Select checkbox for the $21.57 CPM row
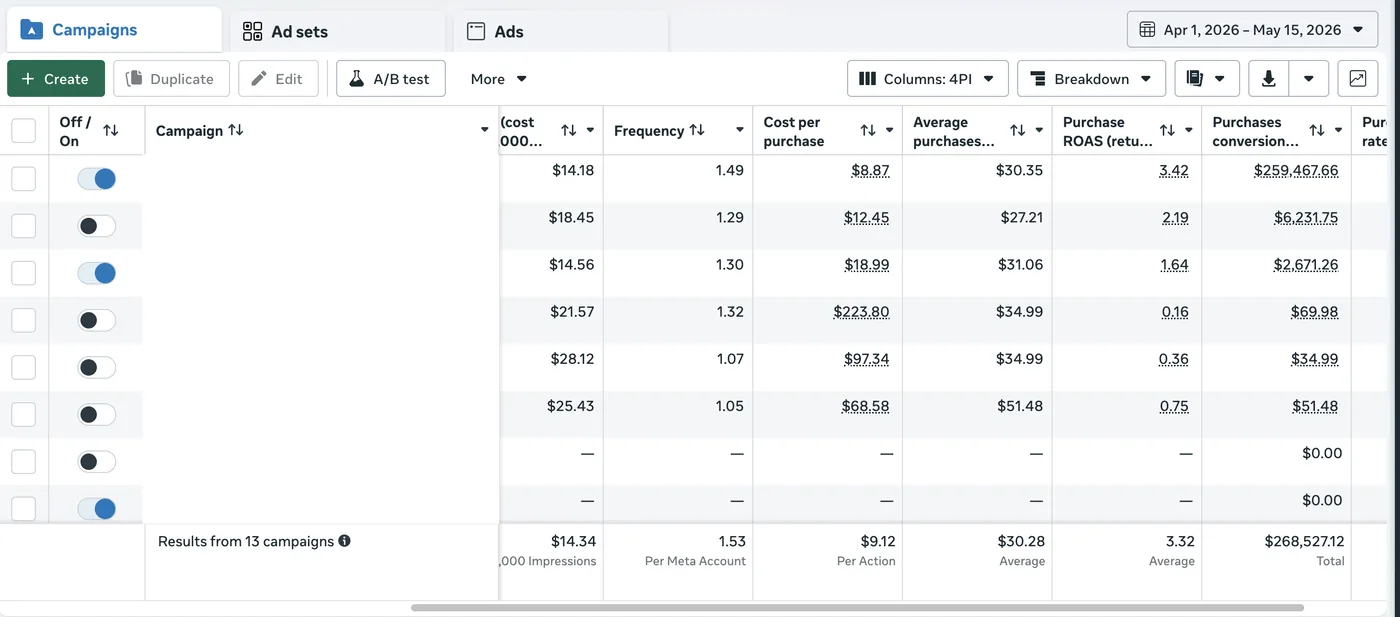This screenshot has height=617, width=1400. click(x=23, y=320)
